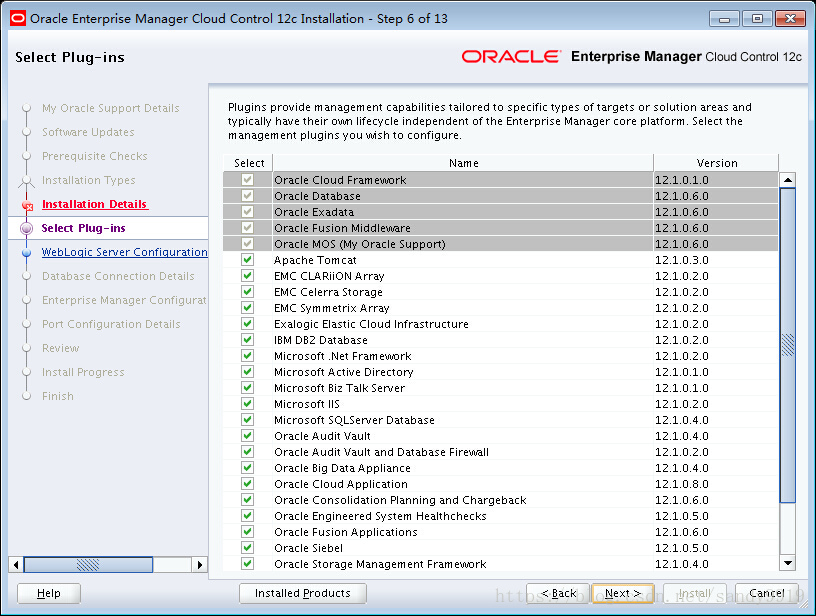816x616 pixels.
Task: Click the plug-in list vertical scrollbar thumb
Action: tap(788, 345)
